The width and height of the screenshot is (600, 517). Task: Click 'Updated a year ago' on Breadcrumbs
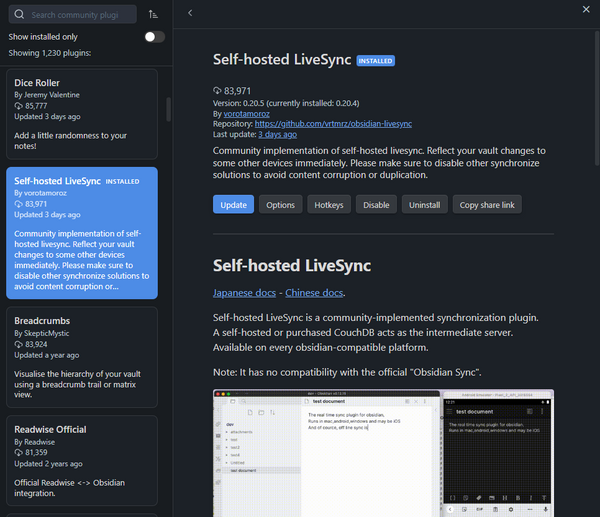[47, 355]
